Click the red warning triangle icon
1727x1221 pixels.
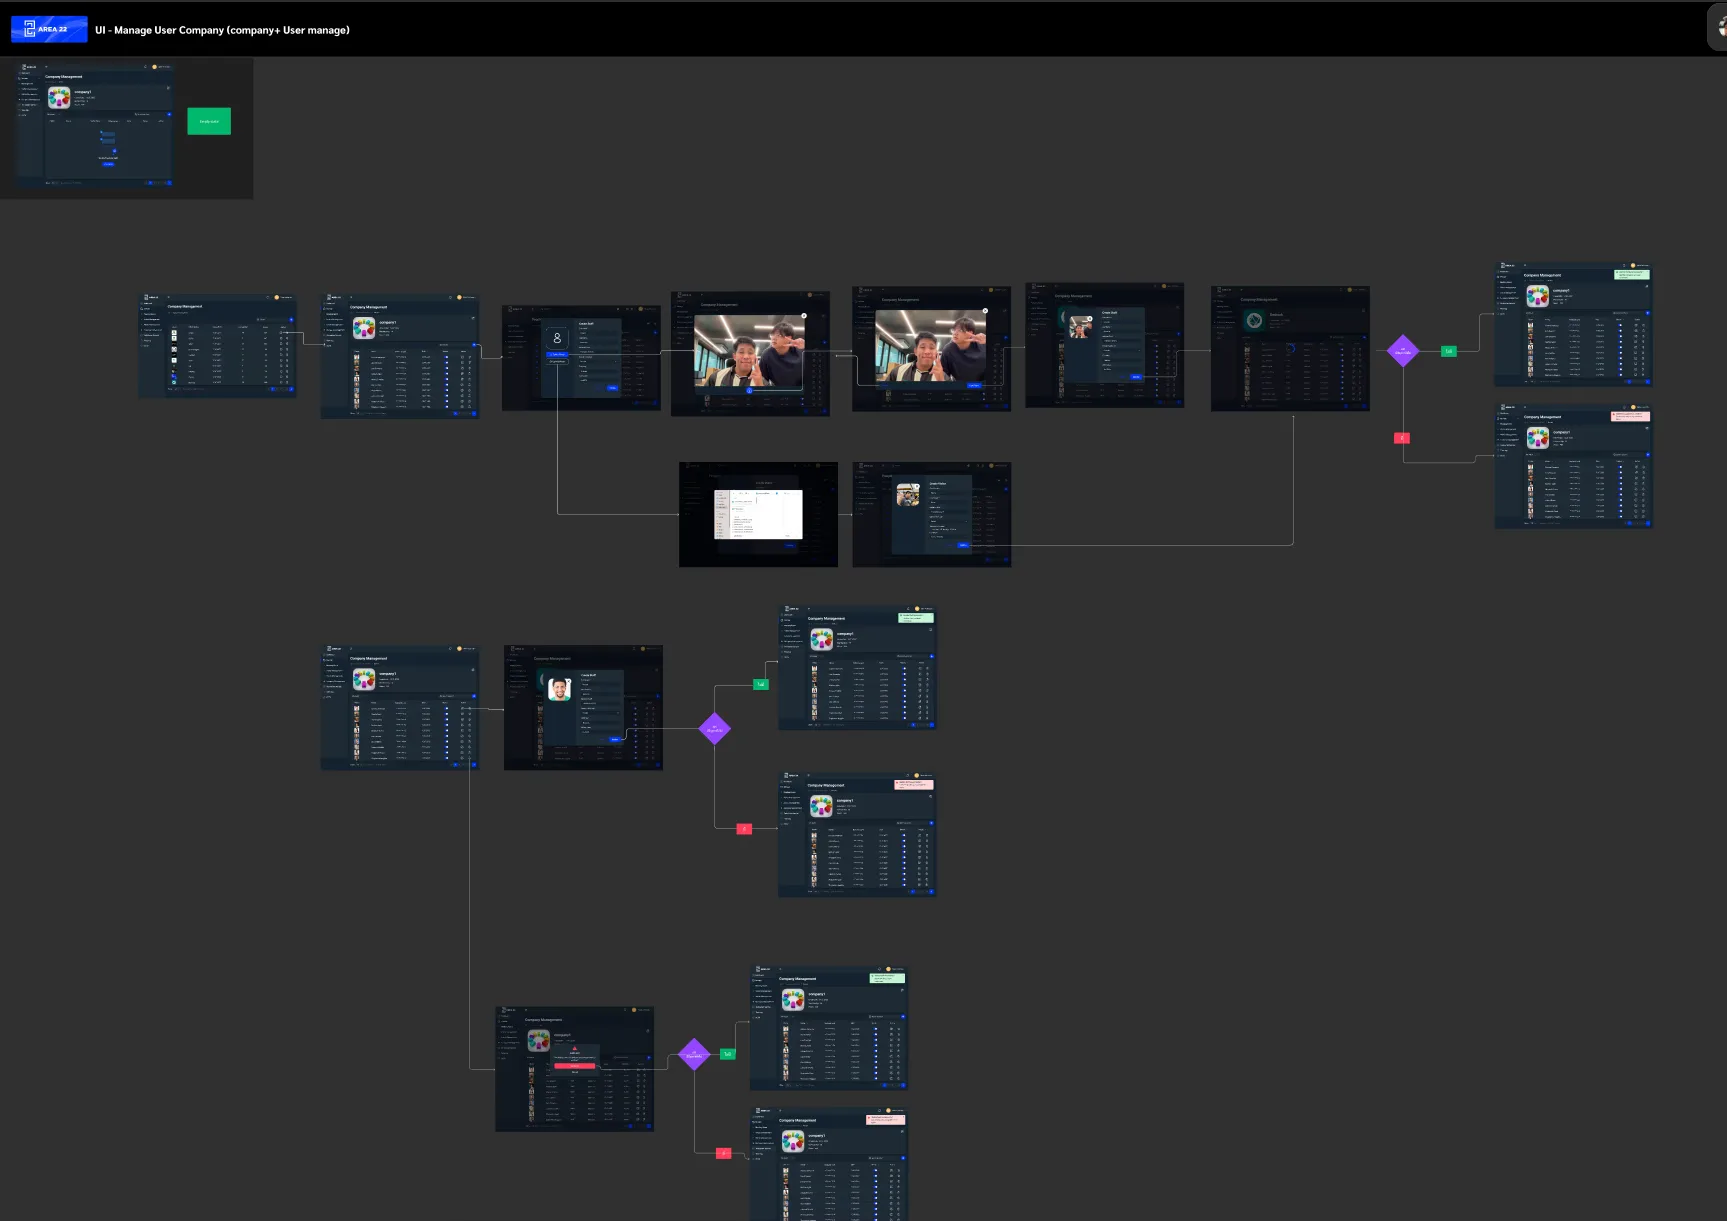click(x=574, y=1048)
